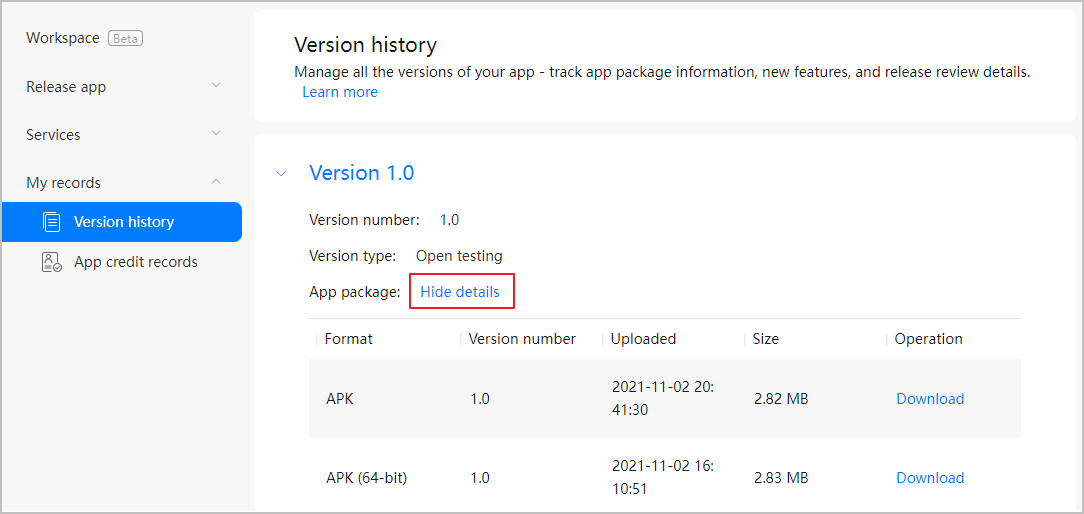Click the Format column header

coord(348,339)
